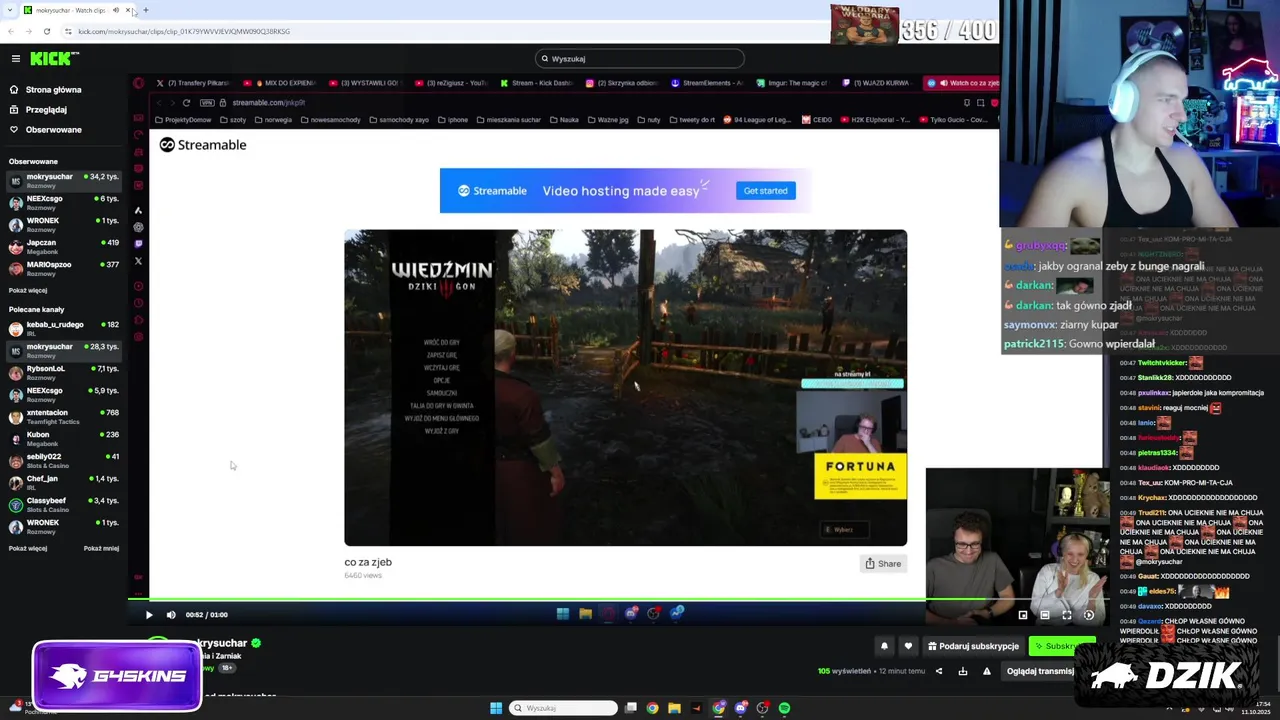Click Share under the Streamable video
Image resolution: width=1280 pixels, height=720 pixels.
tap(883, 564)
